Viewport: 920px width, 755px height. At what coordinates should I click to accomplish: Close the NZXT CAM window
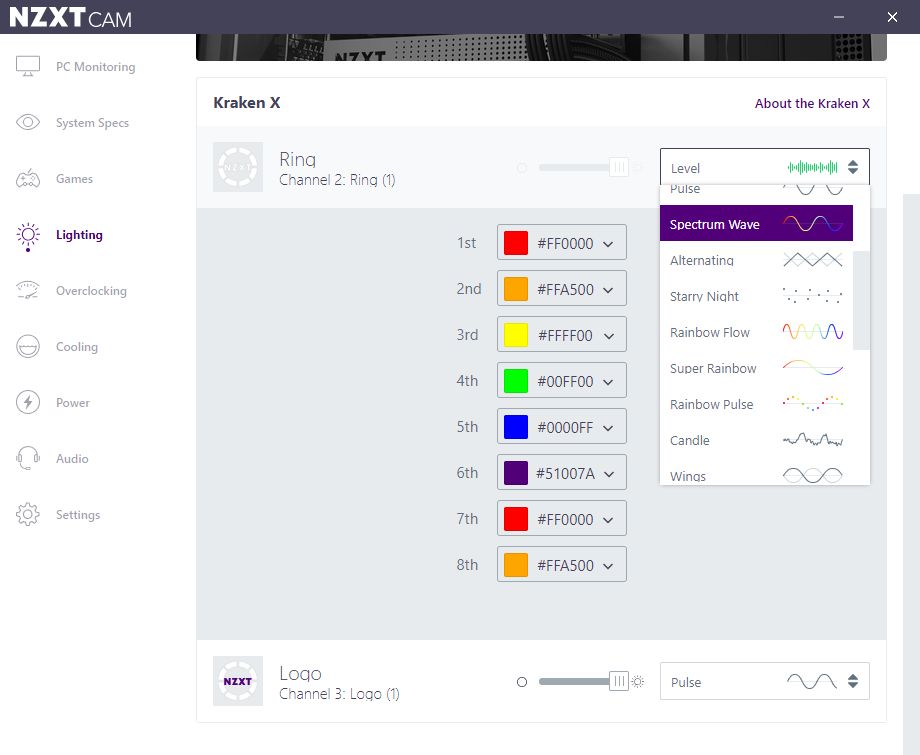[892, 17]
